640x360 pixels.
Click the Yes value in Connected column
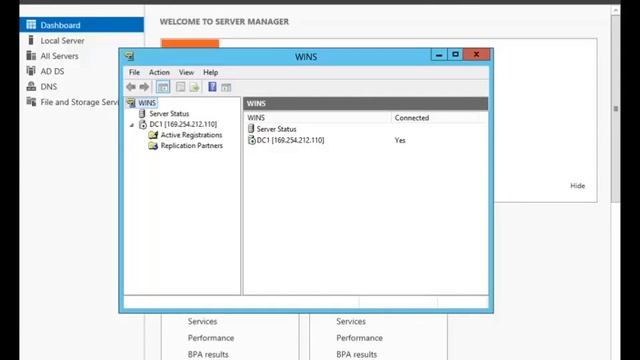[x=400, y=140]
